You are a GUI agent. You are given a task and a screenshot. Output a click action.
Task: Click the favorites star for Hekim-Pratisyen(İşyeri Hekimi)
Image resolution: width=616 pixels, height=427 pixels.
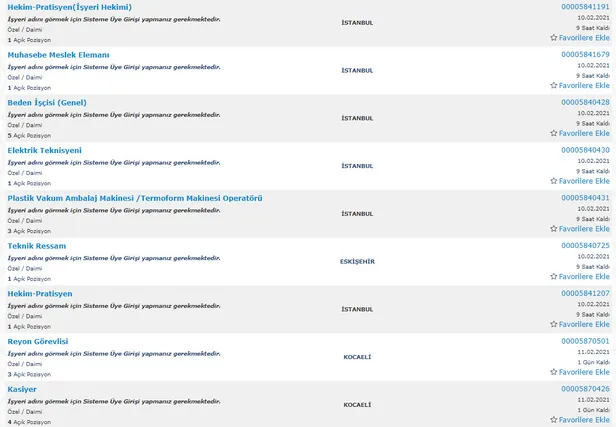click(554, 37)
